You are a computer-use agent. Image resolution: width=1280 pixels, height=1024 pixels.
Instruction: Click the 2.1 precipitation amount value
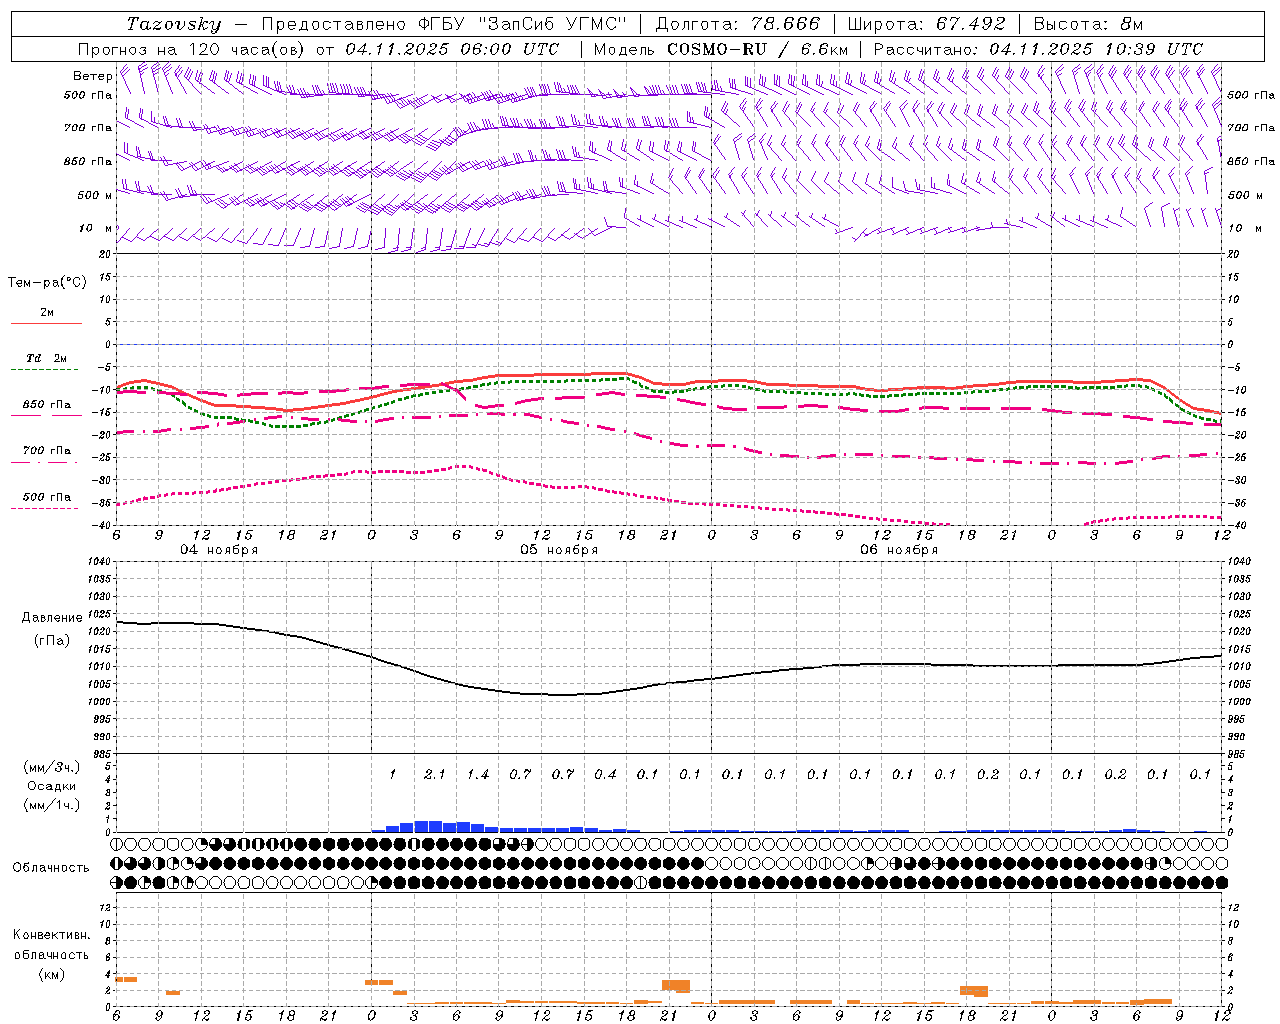point(435,774)
